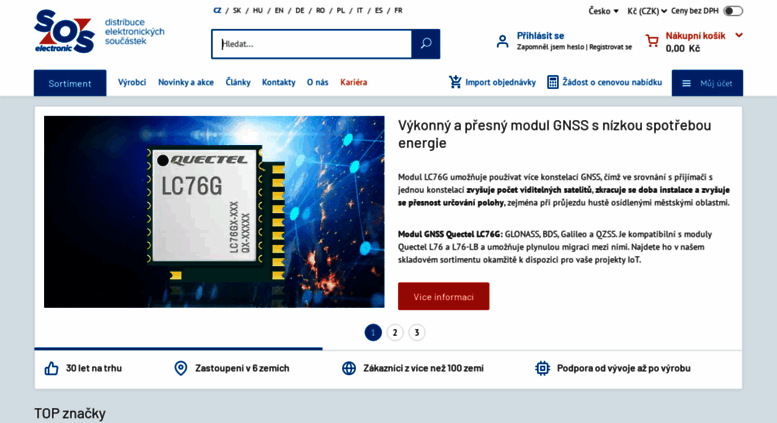The width and height of the screenshot is (777, 423).
Task: Click the globe icon for Zákazníci
Action: pos(349,368)
